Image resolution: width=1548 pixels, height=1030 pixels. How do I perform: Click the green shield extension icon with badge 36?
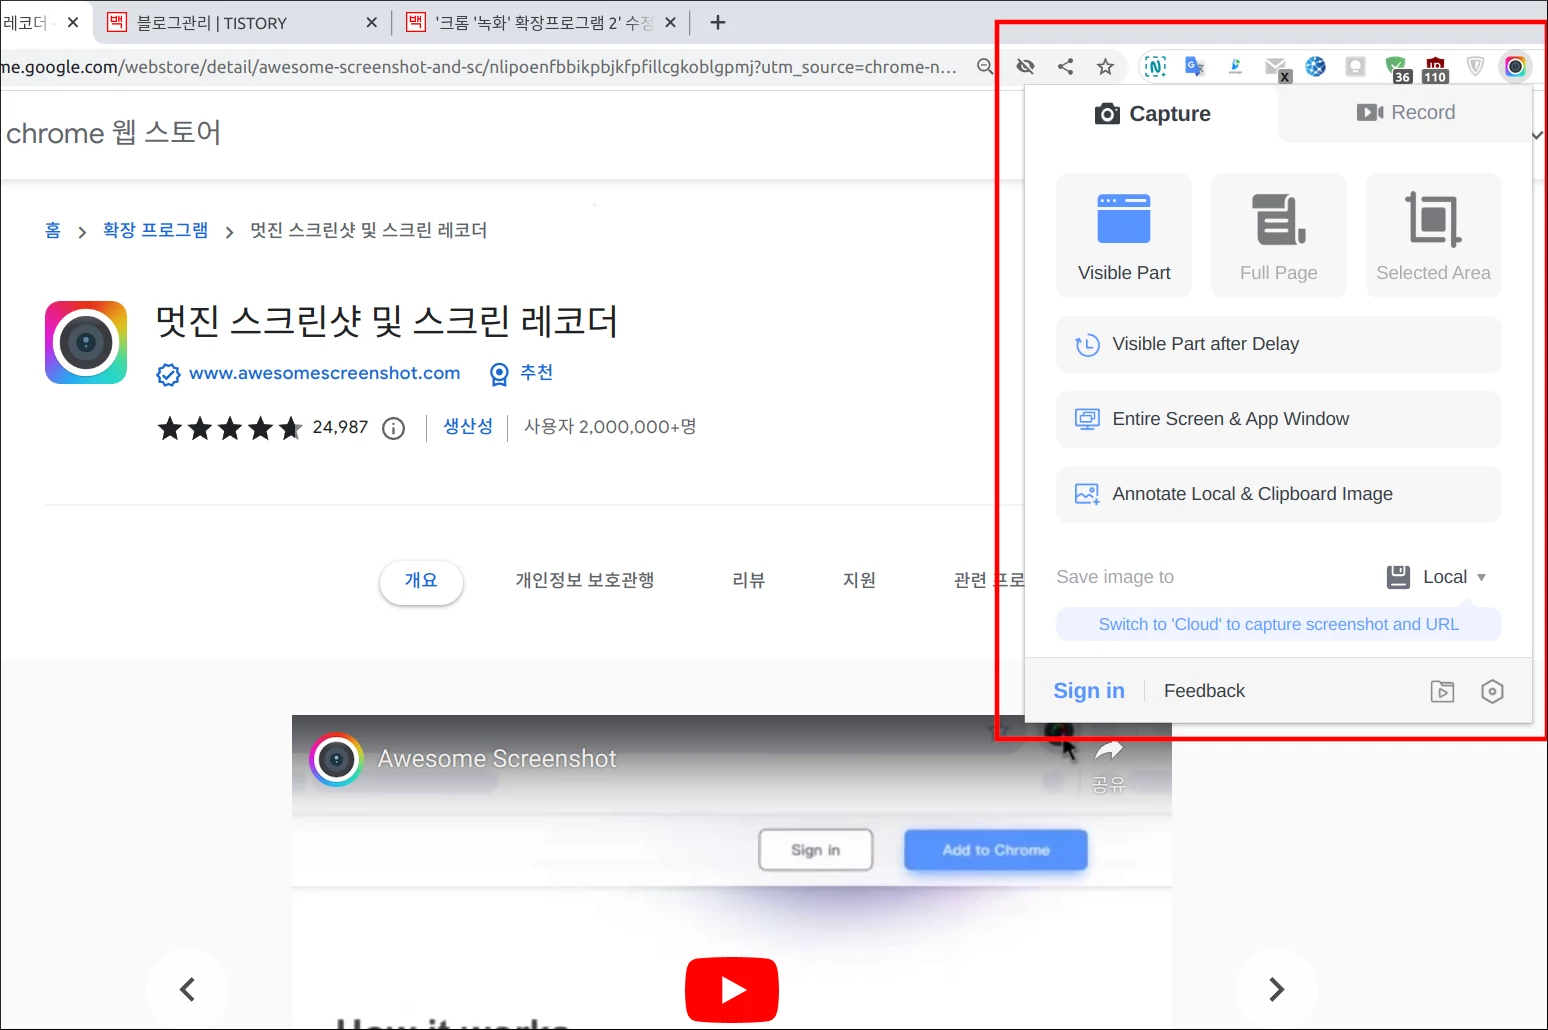pos(1397,69)
